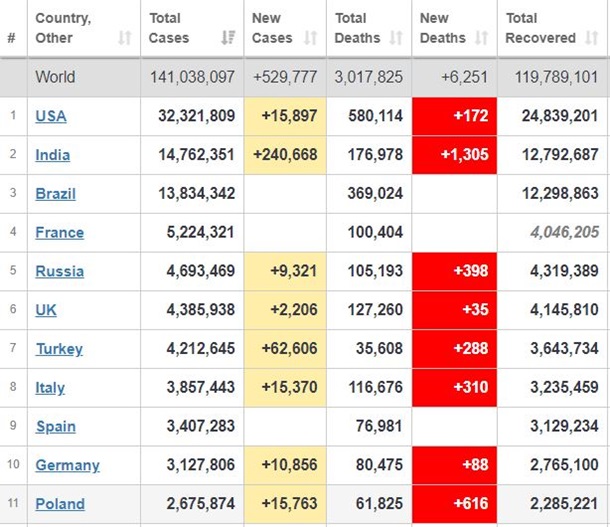This screenshot has width=610, height=527.
Task: Open the Turkey country link
Action: pos(59,349)
